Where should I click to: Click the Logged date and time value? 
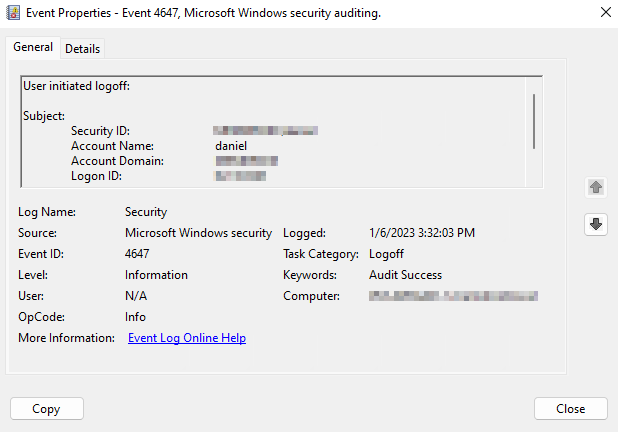coord(422,233)
